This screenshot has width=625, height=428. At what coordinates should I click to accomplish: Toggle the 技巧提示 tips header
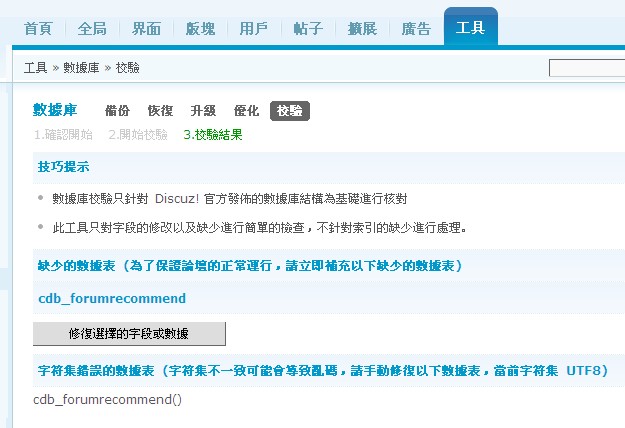[63, 167]
